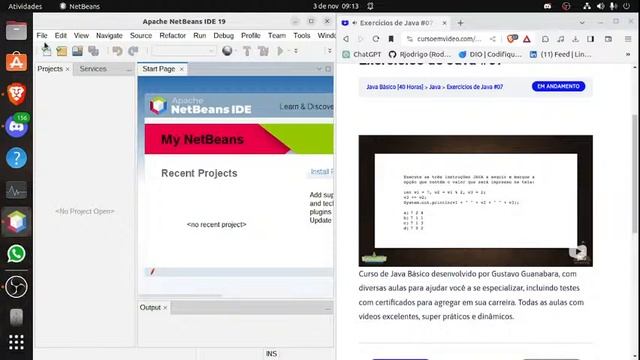Open the Team menu

pos(277,36)
